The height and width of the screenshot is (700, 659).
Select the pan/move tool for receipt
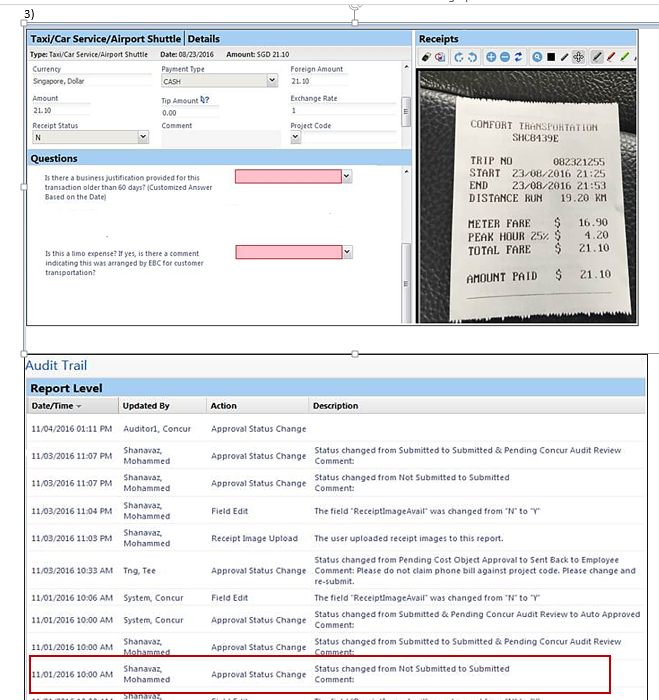[x=580, y=58]
